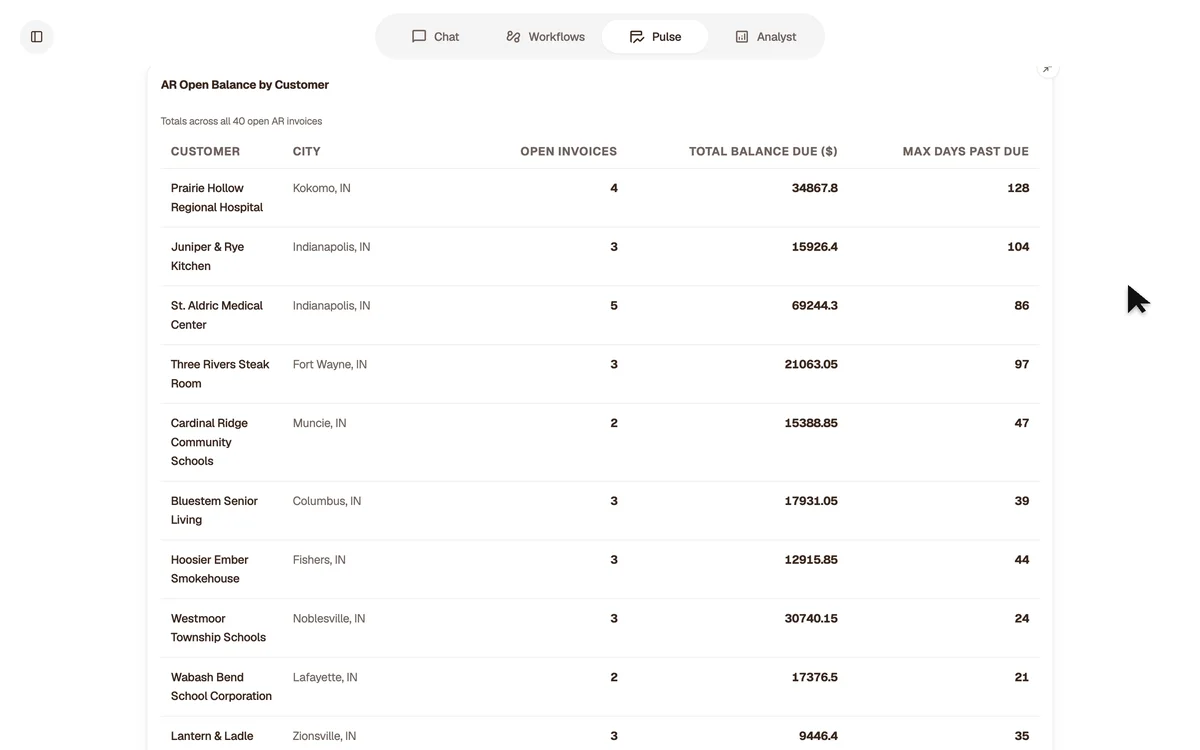Click the Pulse icon
This screenshot has height=750, width=1200.
[637, 36]
